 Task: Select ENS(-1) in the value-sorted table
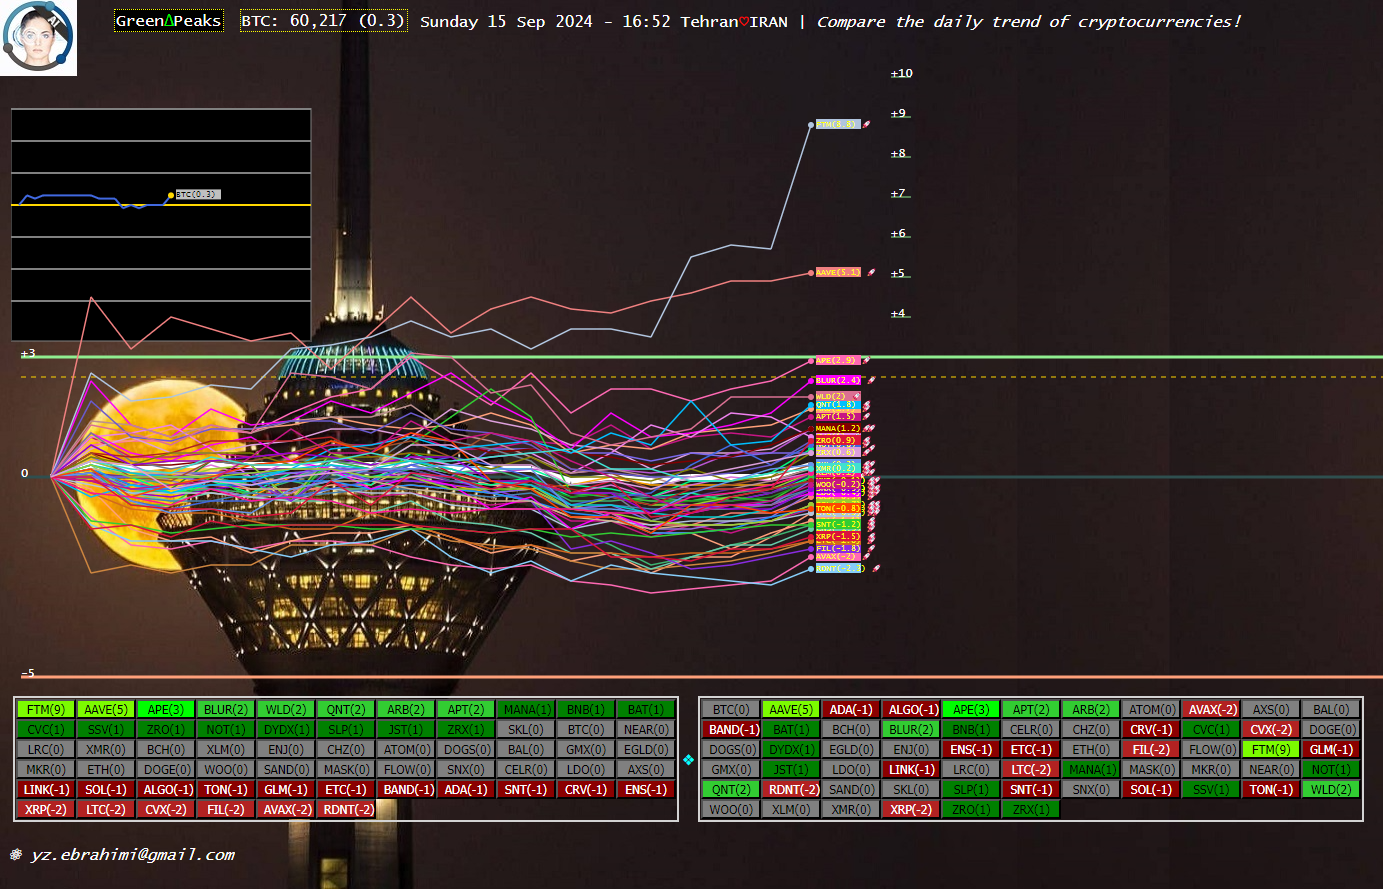click(x=646, y=790)
